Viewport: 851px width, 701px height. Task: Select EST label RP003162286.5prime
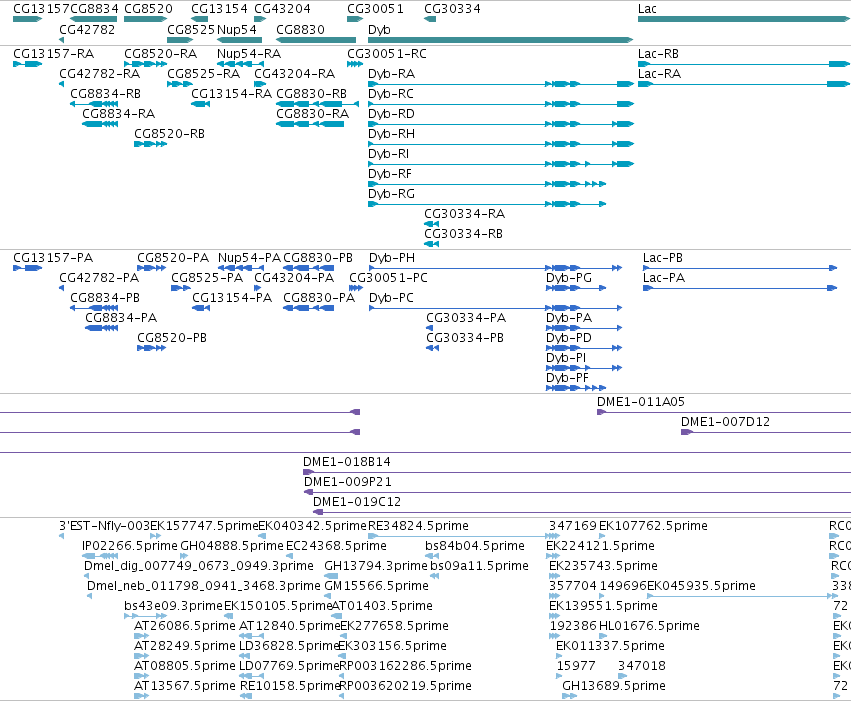405,666
